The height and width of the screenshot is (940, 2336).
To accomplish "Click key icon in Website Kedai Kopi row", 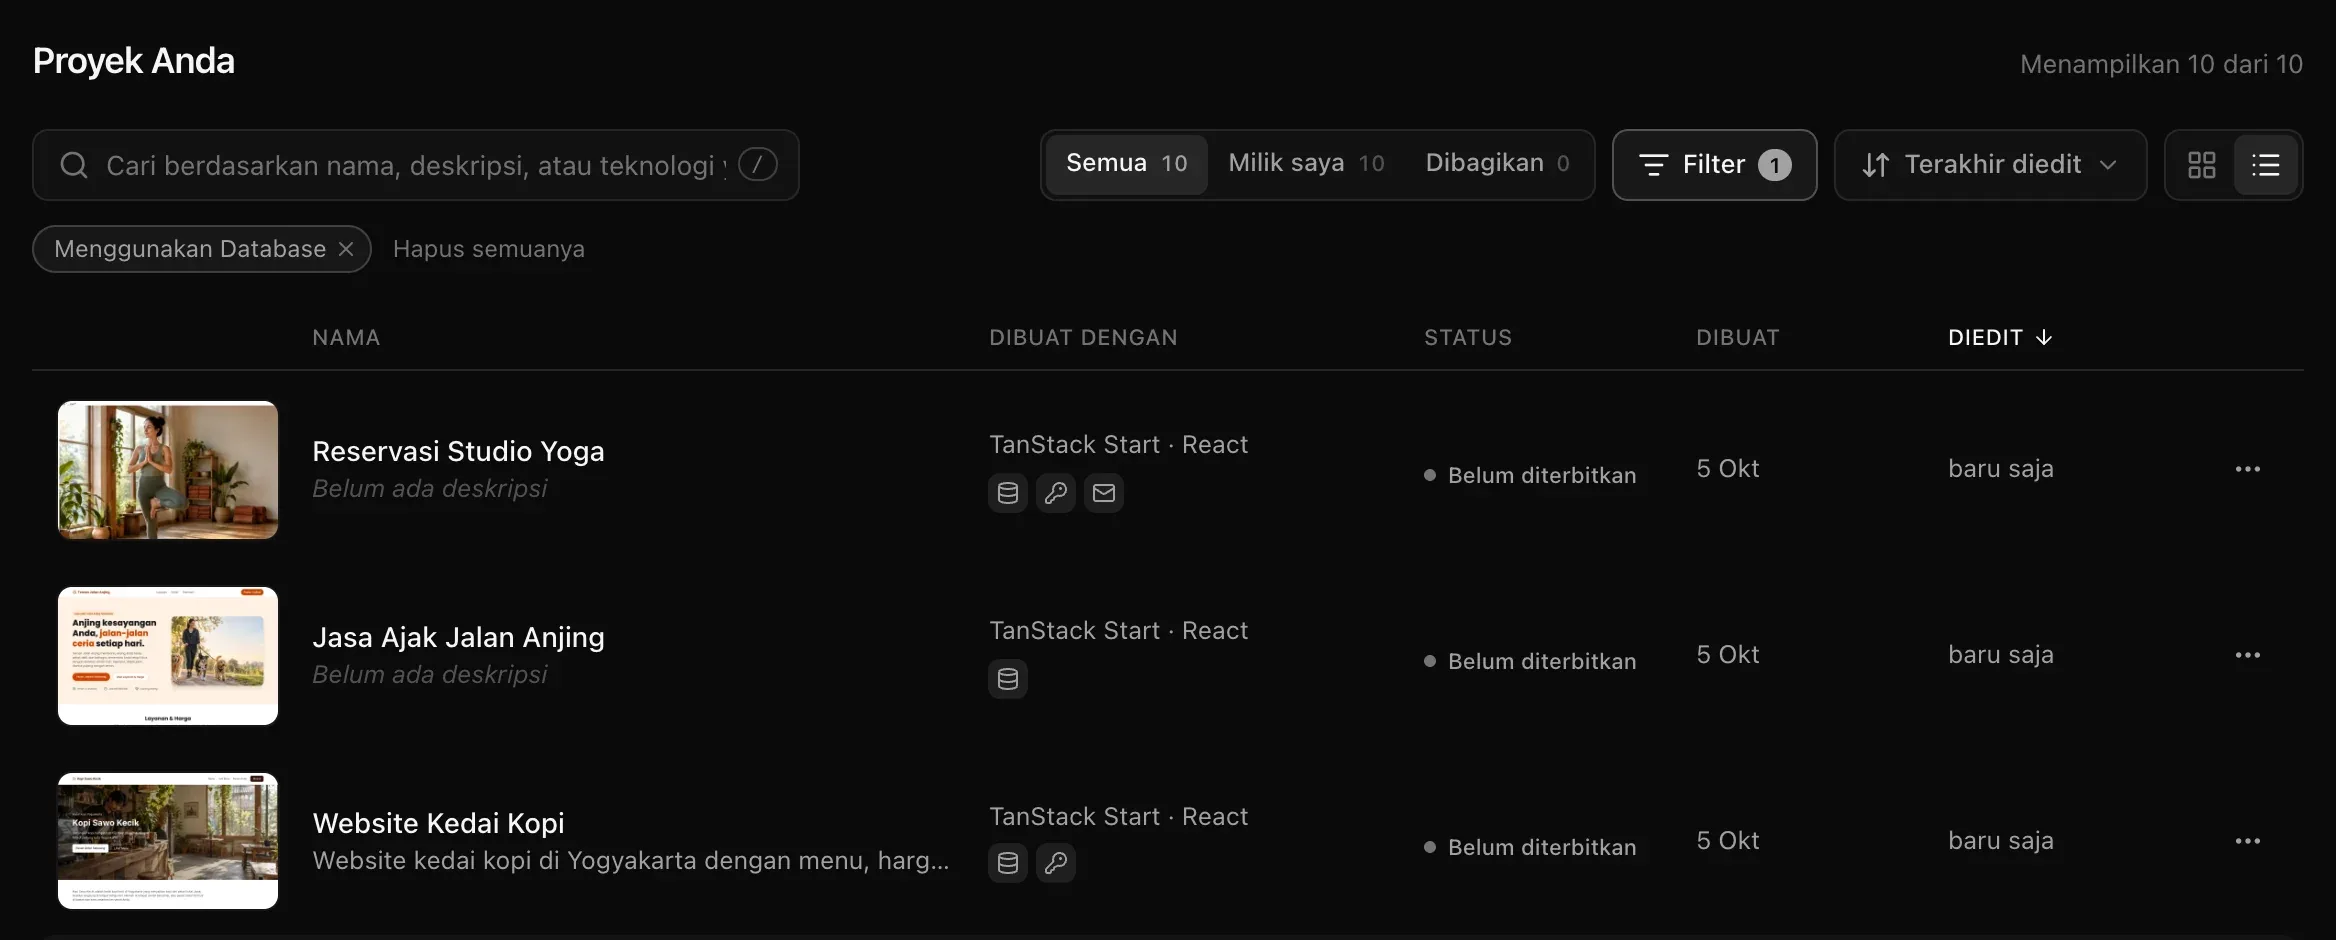I will [1056, 863].
